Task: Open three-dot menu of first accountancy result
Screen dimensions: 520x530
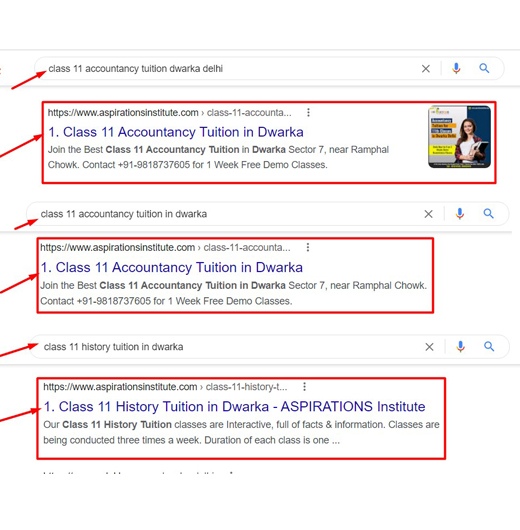Action: pos(308,113)
